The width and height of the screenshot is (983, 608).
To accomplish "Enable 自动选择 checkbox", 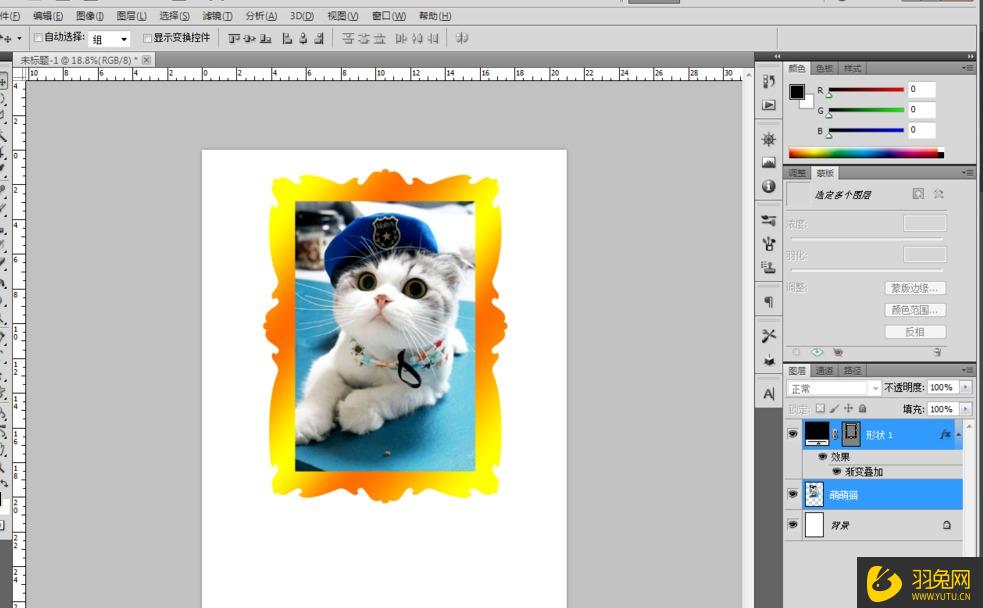I will tap(38, 38).
